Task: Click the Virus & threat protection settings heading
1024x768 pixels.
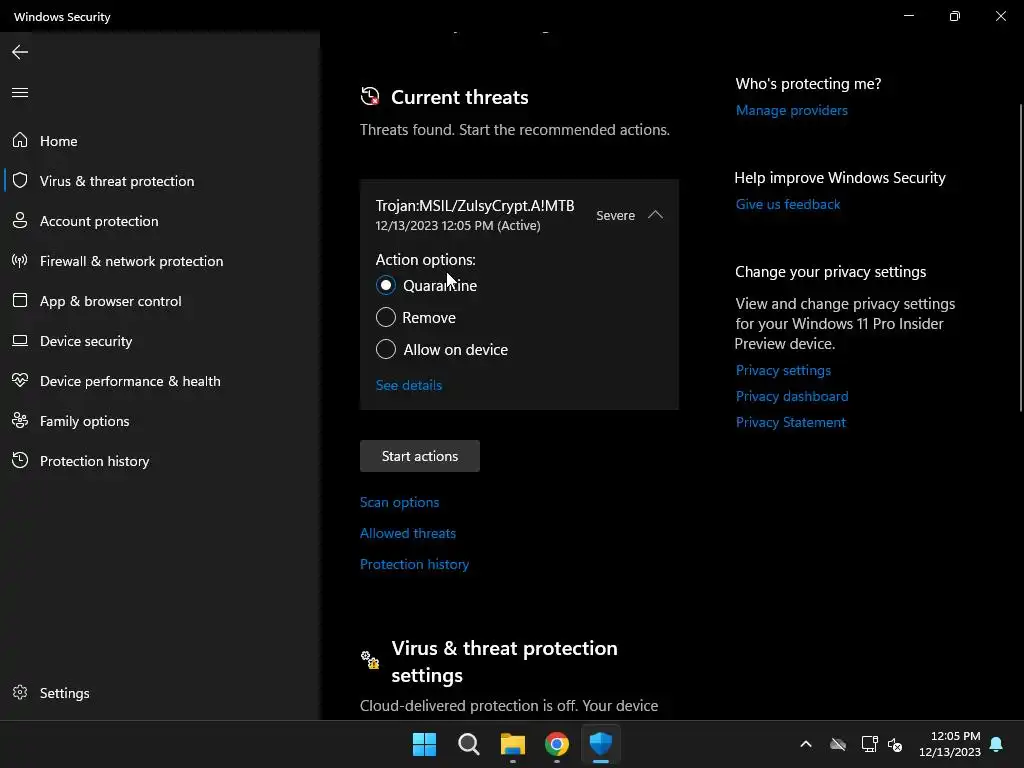Action: click(x=504, y=661)
